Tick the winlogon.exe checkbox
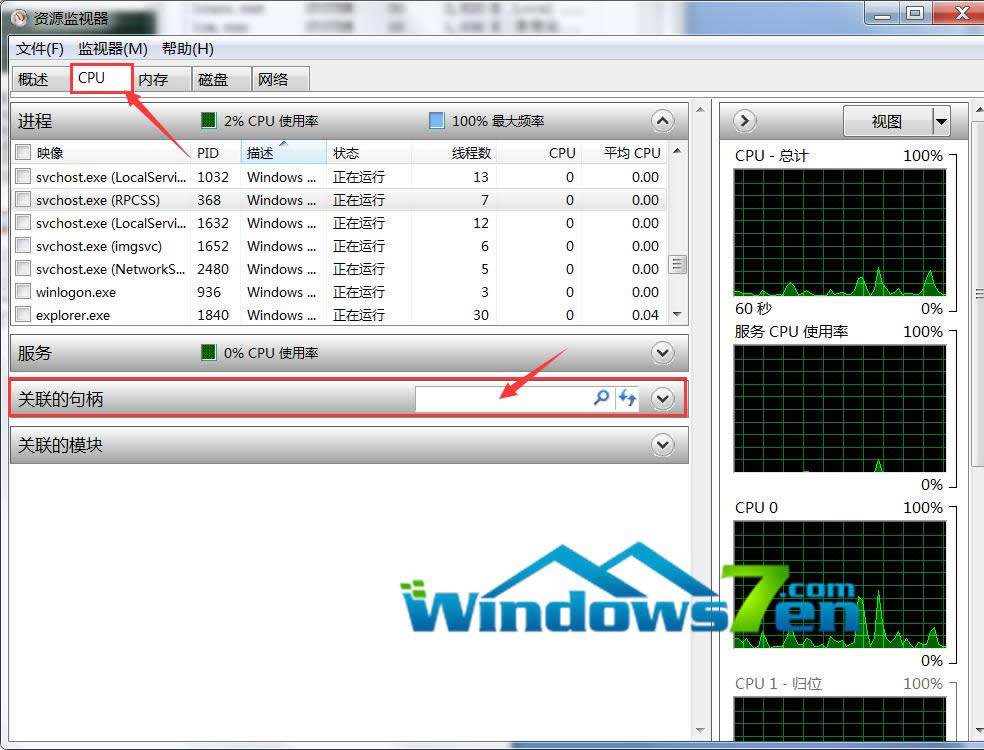Screen dimensions: 984x750 tap(23, 292)
